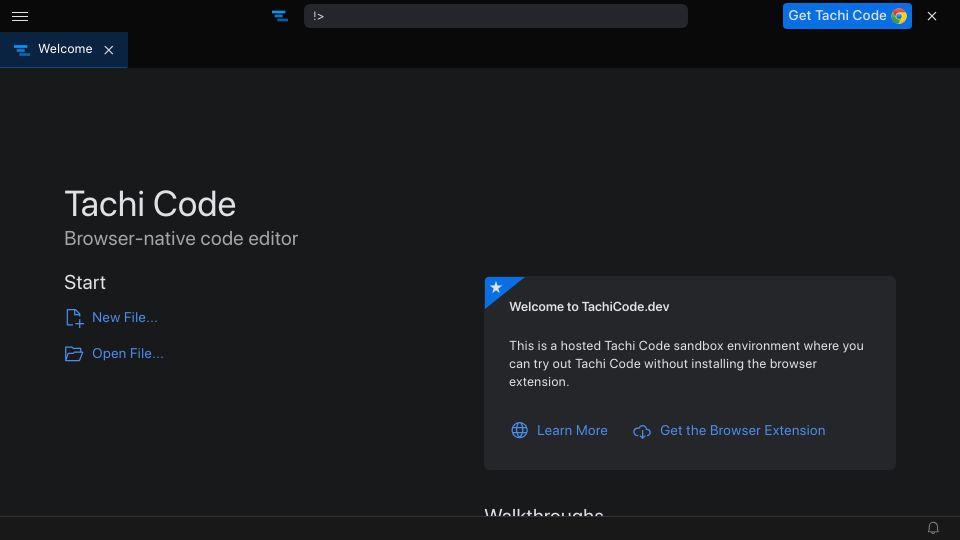Click the Tachi Code title text

(150, 204)
